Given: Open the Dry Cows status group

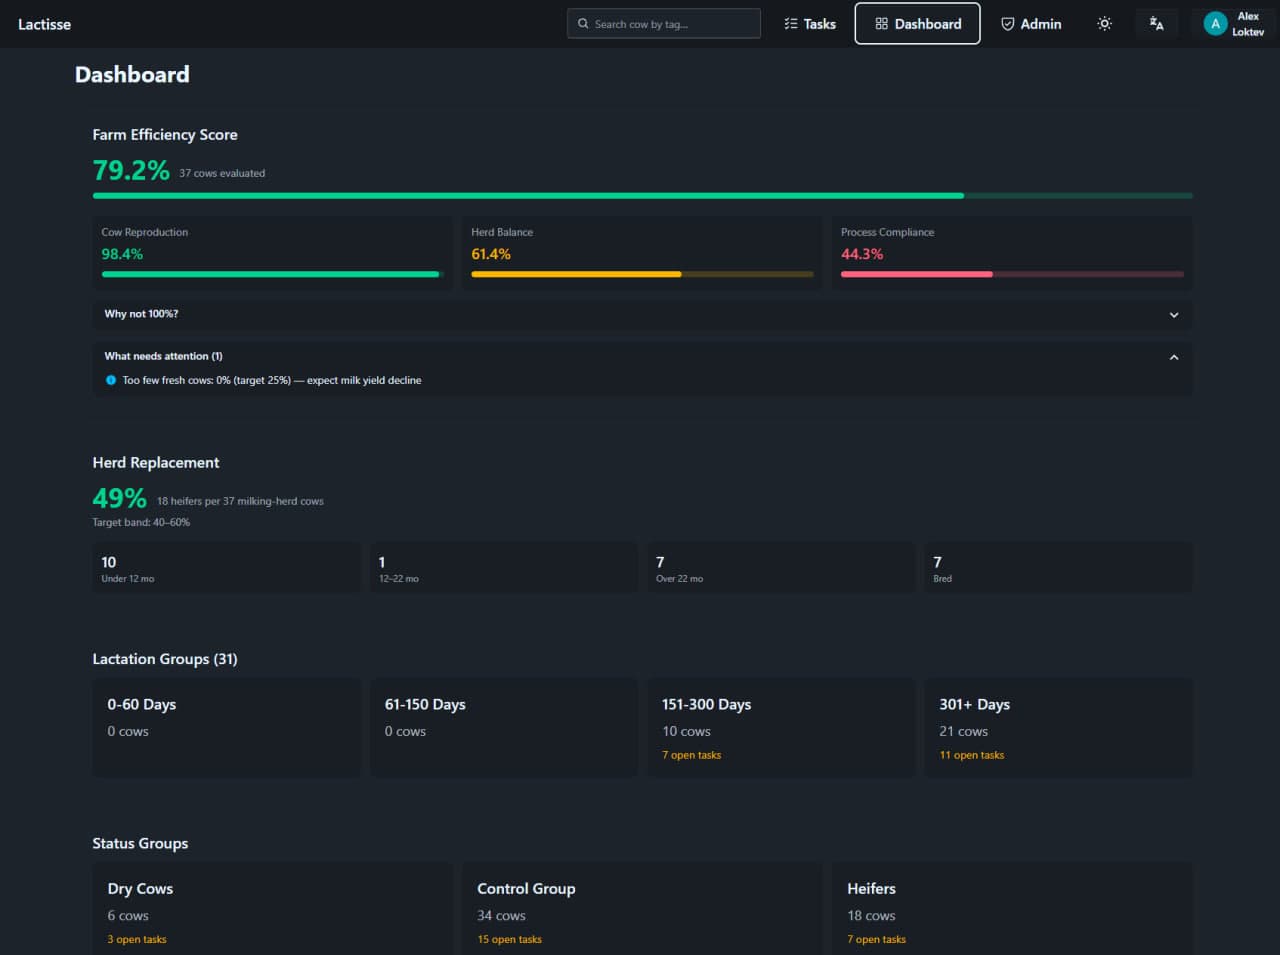Looking at the screenshot, I should coord(272,909).
